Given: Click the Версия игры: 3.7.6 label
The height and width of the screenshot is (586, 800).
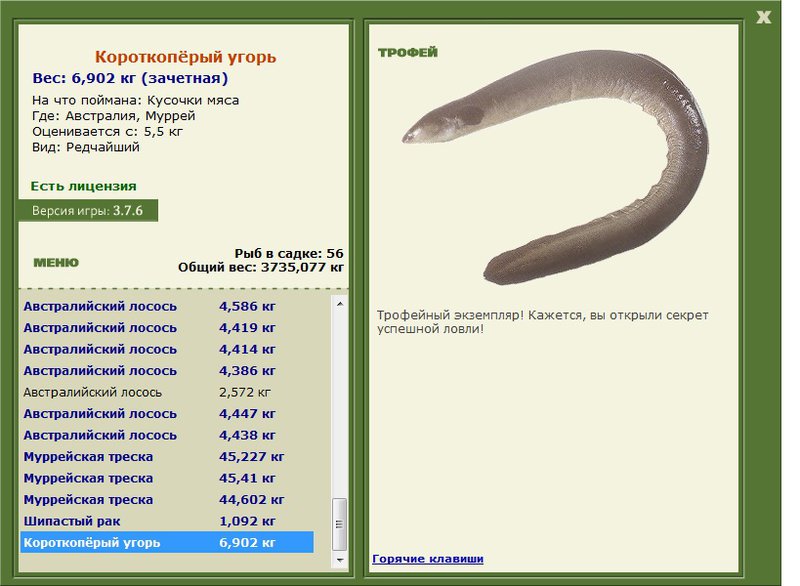Looking at the screenshot, I should click(87, 211).
